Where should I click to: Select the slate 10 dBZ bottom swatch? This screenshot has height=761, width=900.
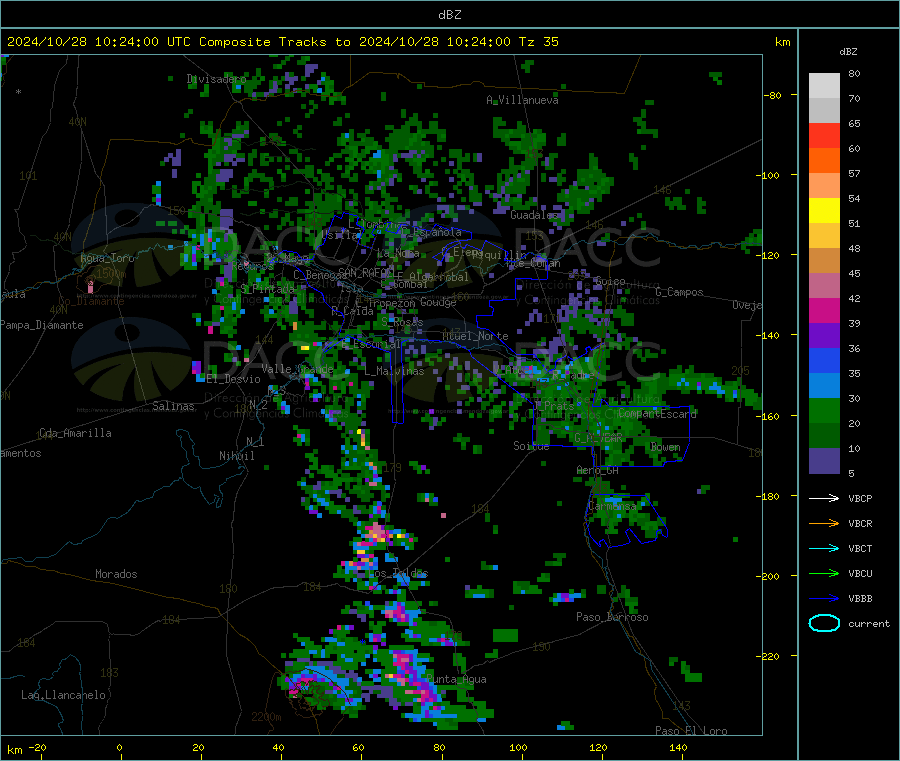pos(824,461)
